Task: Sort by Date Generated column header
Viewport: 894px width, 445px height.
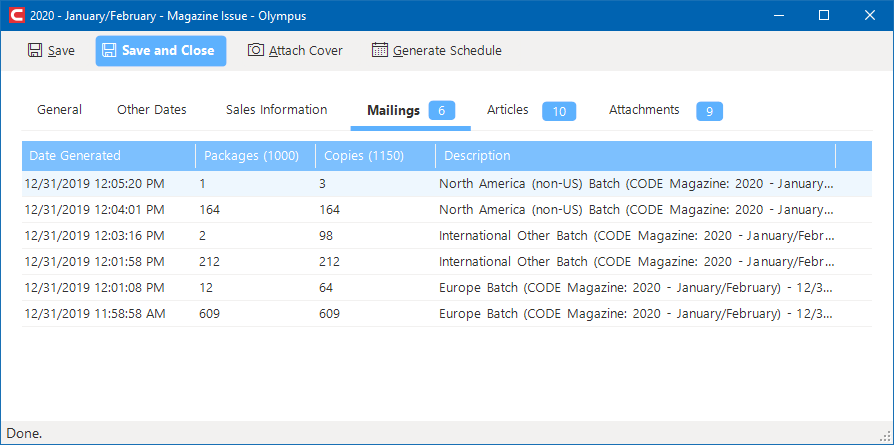Action: (x=108, y=156)
